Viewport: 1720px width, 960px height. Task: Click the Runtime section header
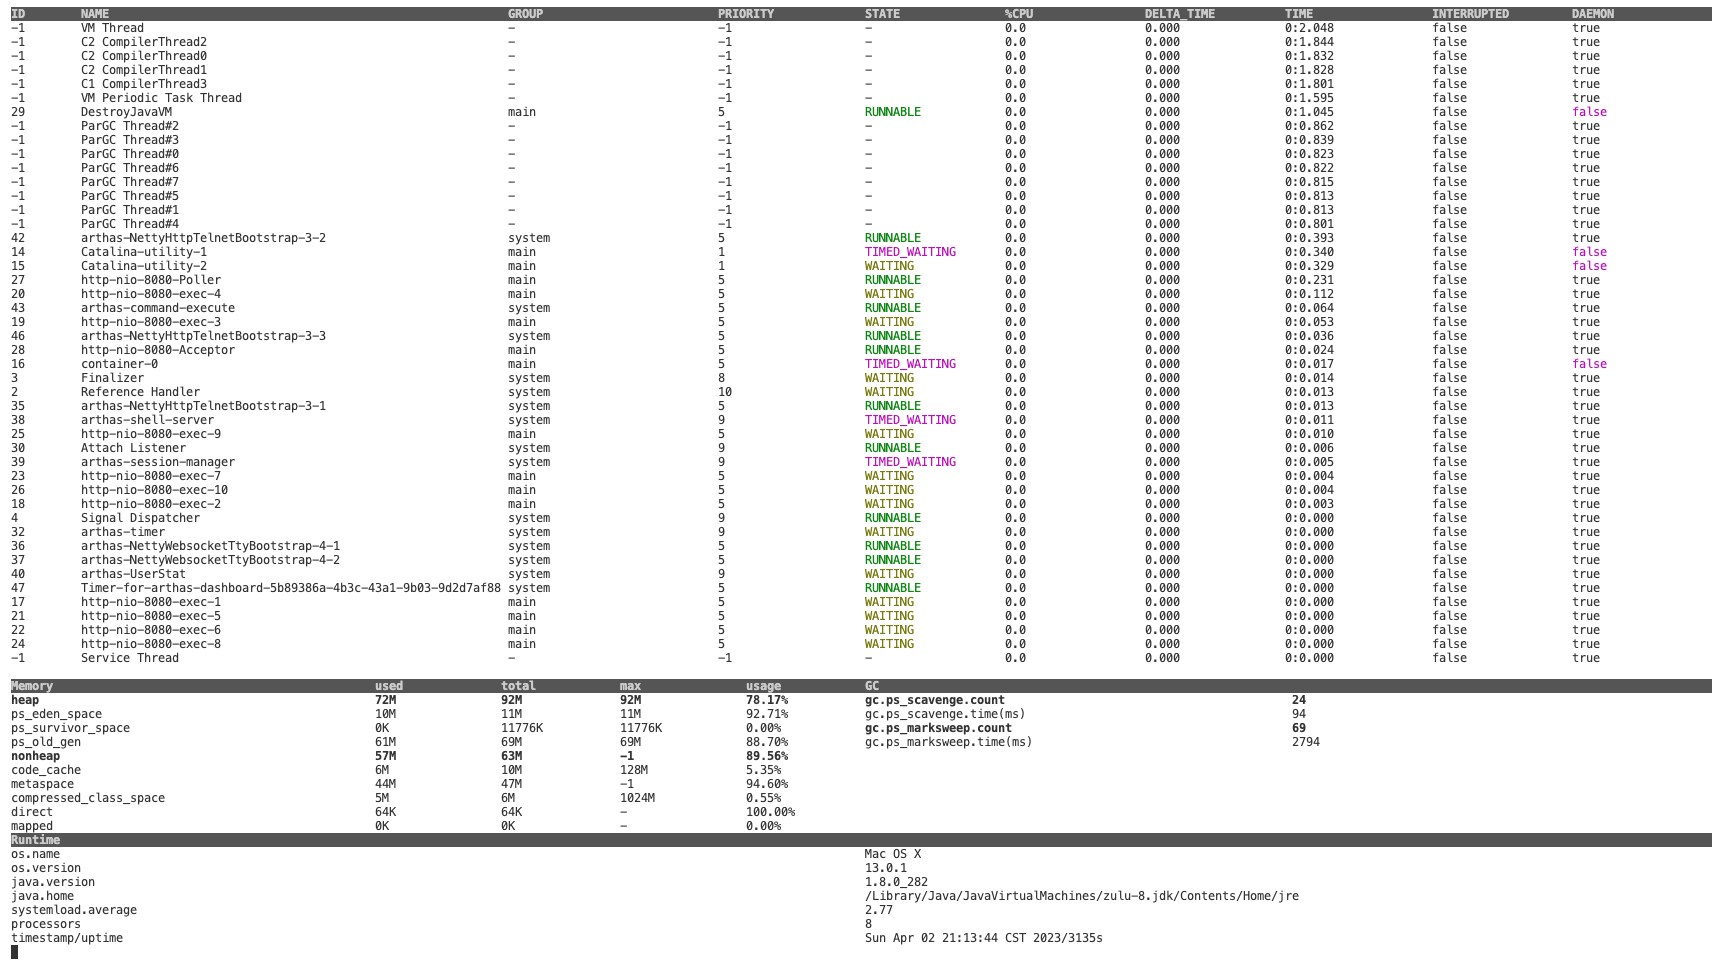click(36, 840)
